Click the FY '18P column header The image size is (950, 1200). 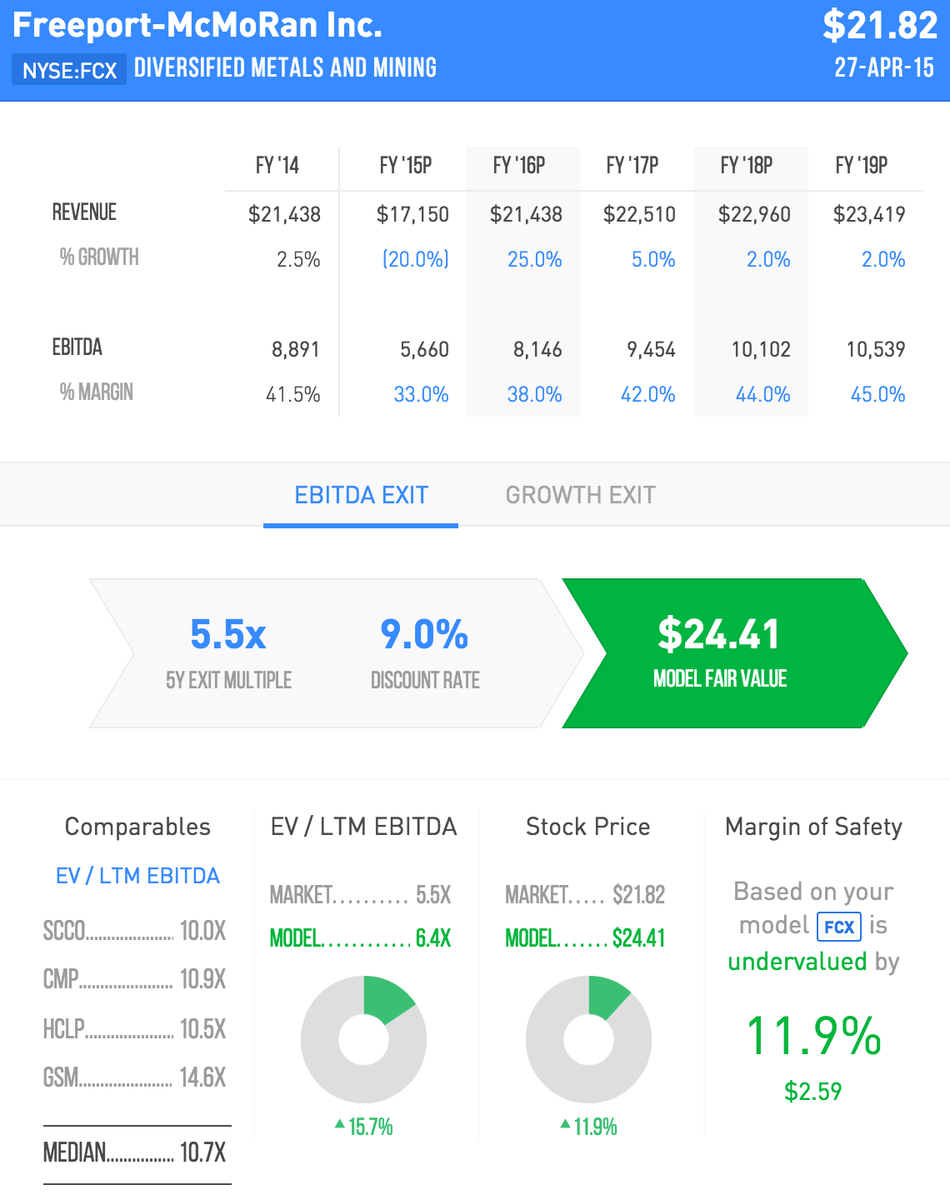747,165
